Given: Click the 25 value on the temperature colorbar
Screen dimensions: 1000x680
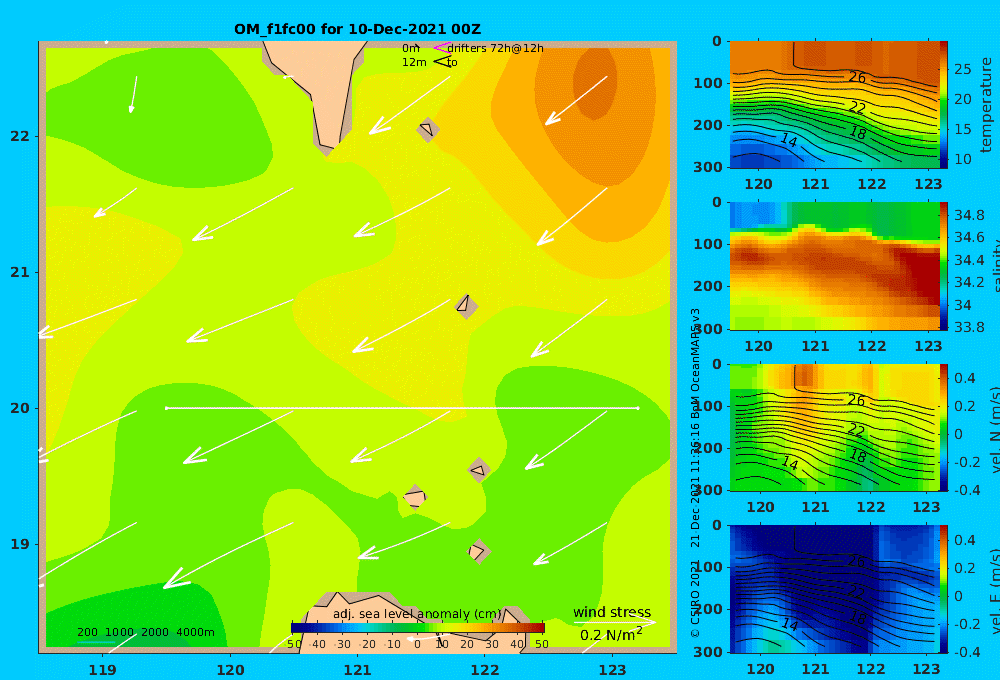Looking at the screenshot, I should 963,69.
